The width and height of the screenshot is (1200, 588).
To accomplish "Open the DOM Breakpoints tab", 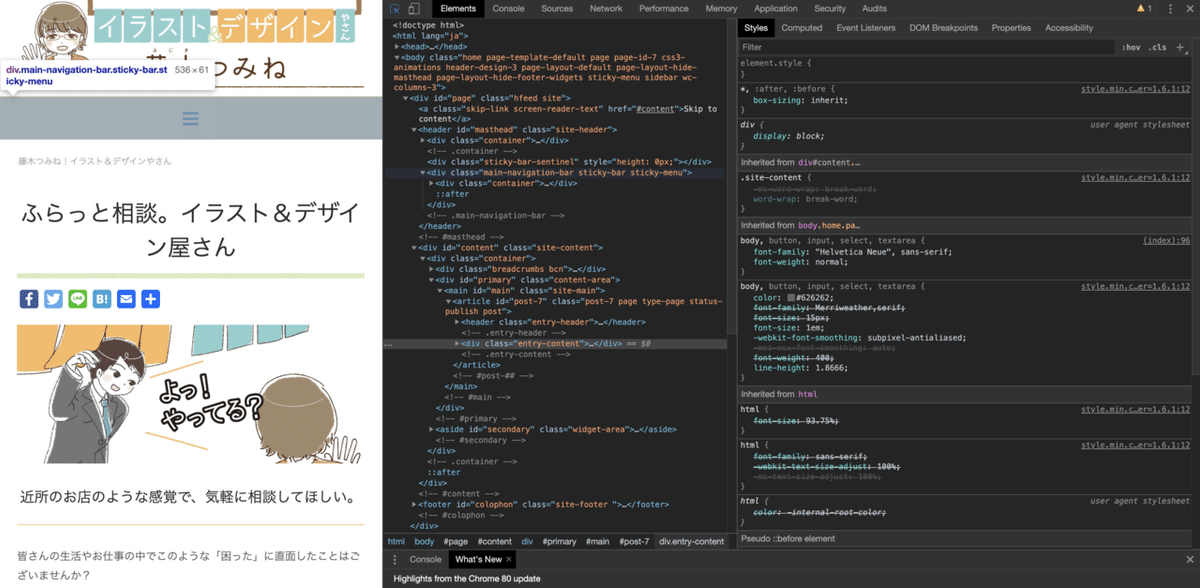I will point(944,28).
